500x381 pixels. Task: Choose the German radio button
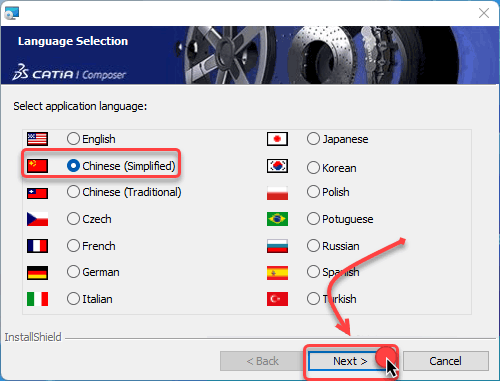click(x=73, y=272)
